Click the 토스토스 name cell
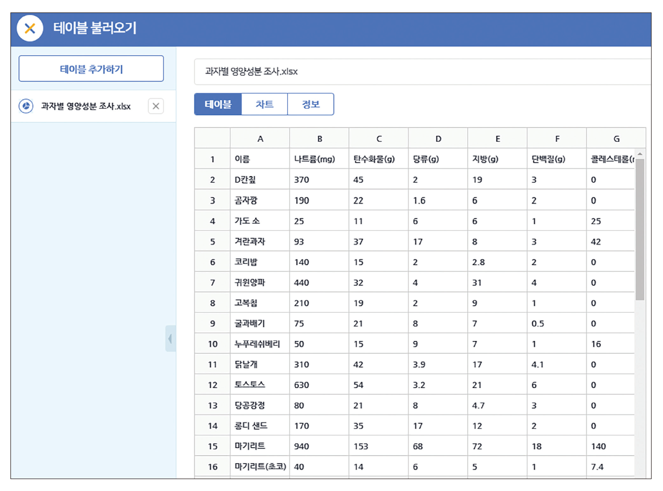This screenshot has height=491, width=663. pyautogui.click(x=260, y=385)
